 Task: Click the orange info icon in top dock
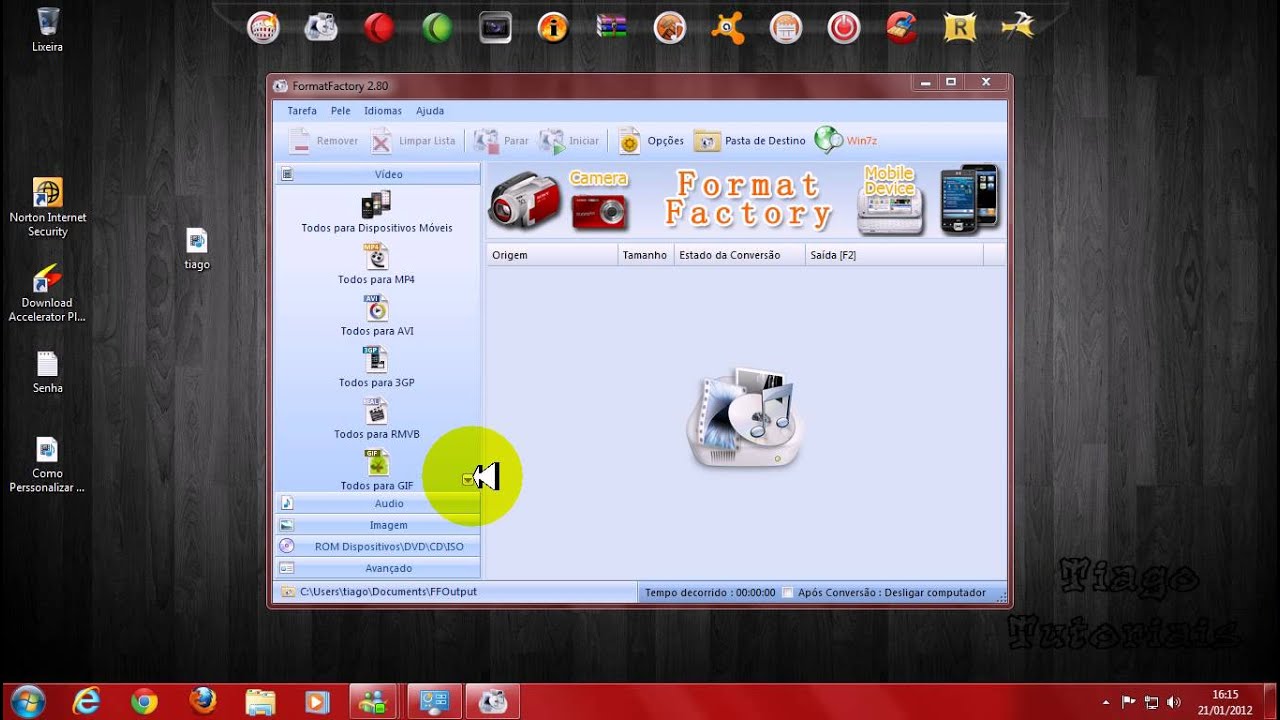(x=553, y=27)
